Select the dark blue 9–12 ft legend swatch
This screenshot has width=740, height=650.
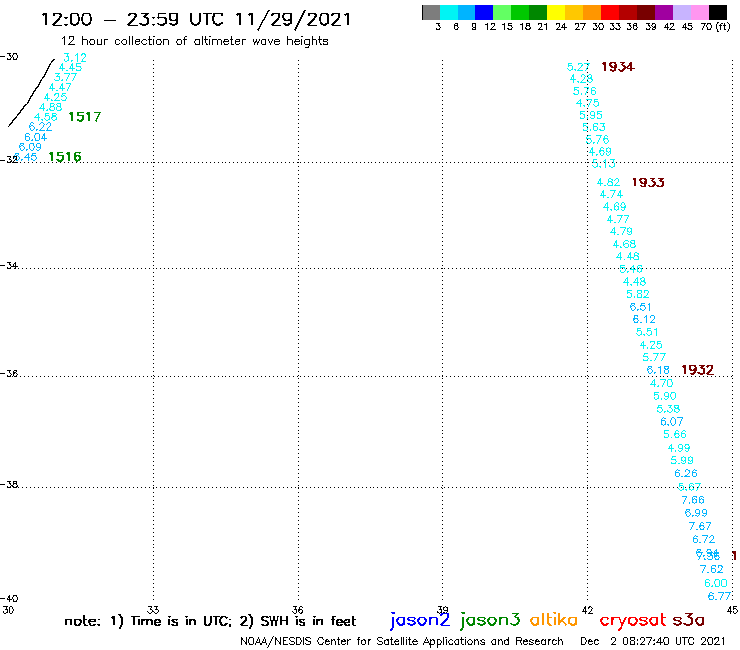pos(484,12)
